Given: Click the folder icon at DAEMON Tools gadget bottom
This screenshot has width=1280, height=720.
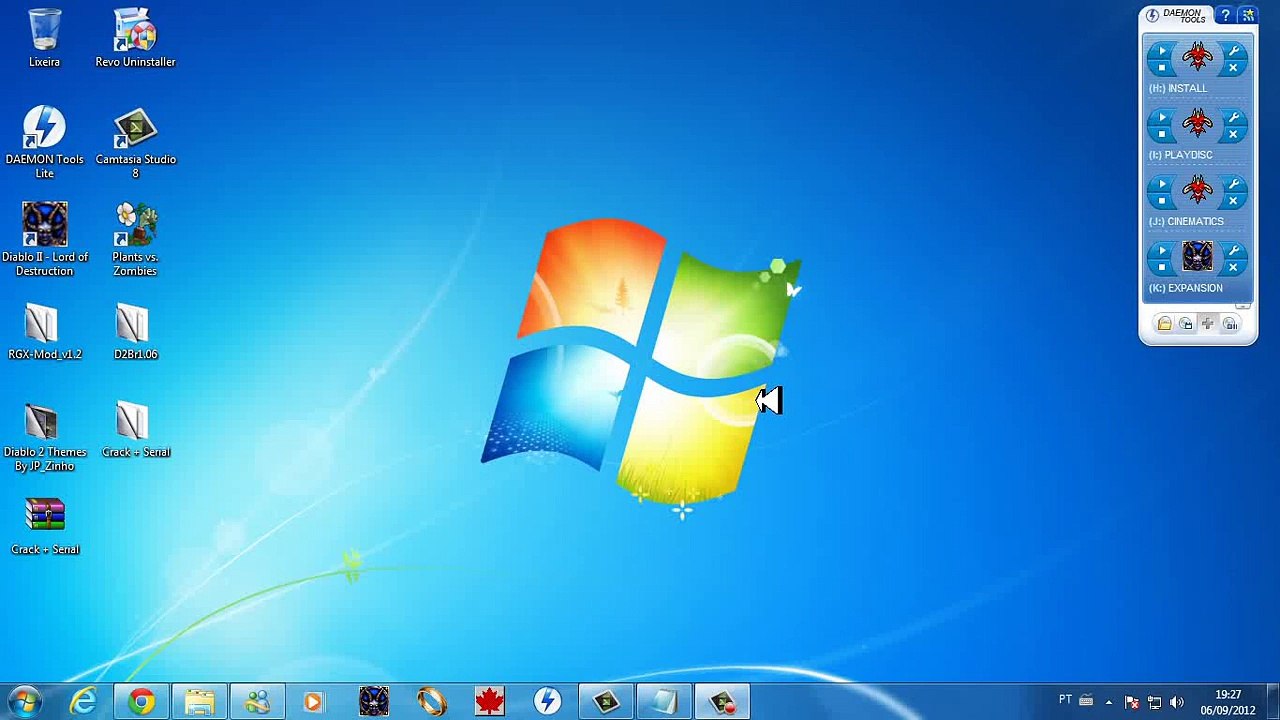Looking at the screenshot, I should point(1164,324).
